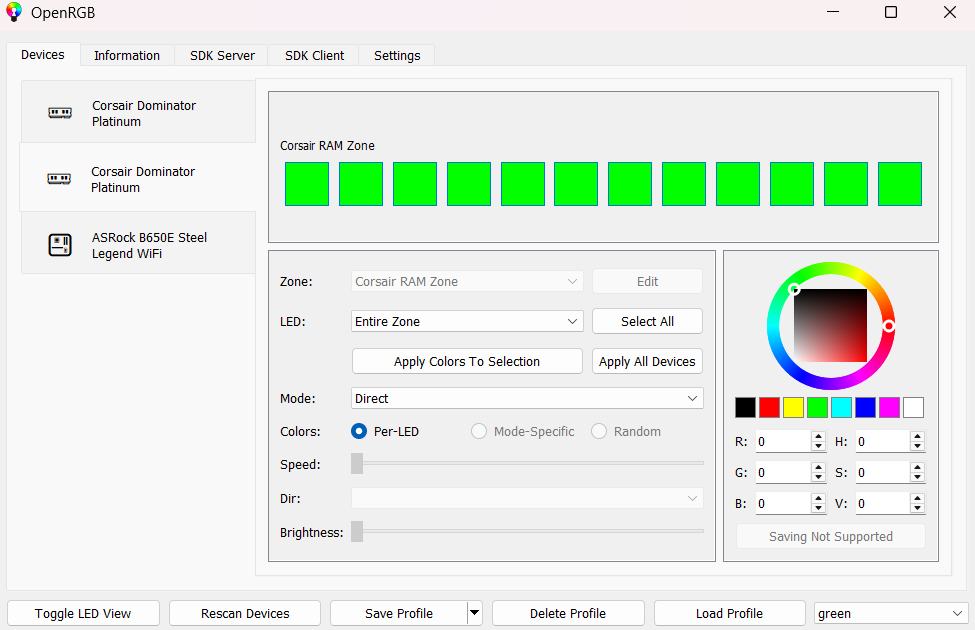Screen dimensions: 975x630
Task: Decrease the S value with down arrow
Action: pyautogui.click(x=917, y=477)
